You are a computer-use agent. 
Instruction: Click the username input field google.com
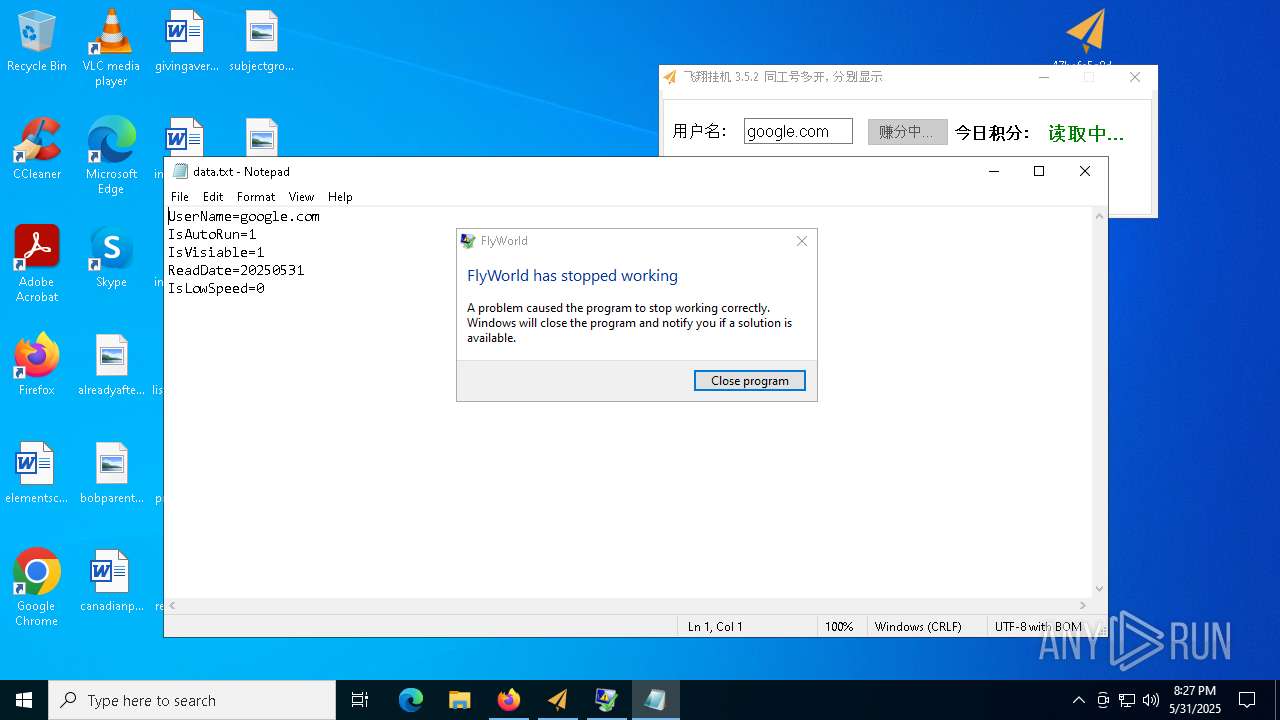798,131
